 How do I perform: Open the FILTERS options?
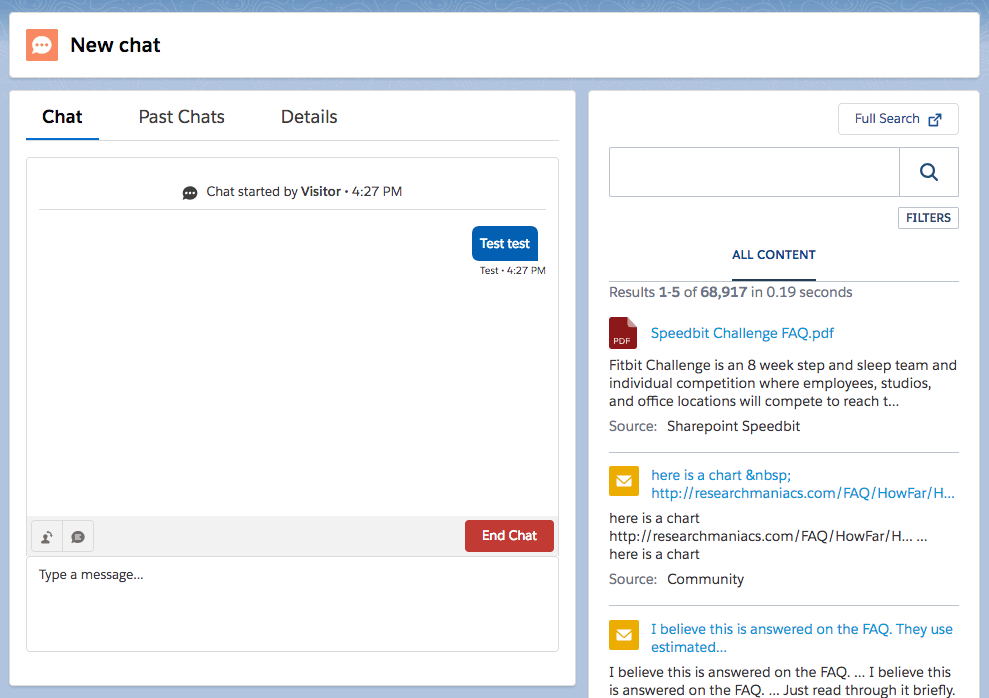928,217
